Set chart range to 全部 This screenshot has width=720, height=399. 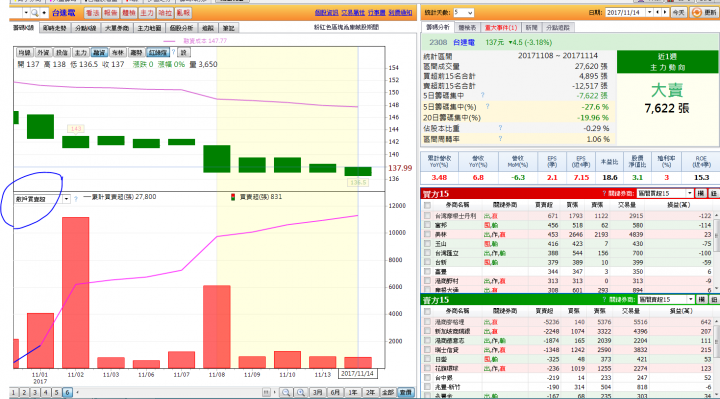pos(388,392)
